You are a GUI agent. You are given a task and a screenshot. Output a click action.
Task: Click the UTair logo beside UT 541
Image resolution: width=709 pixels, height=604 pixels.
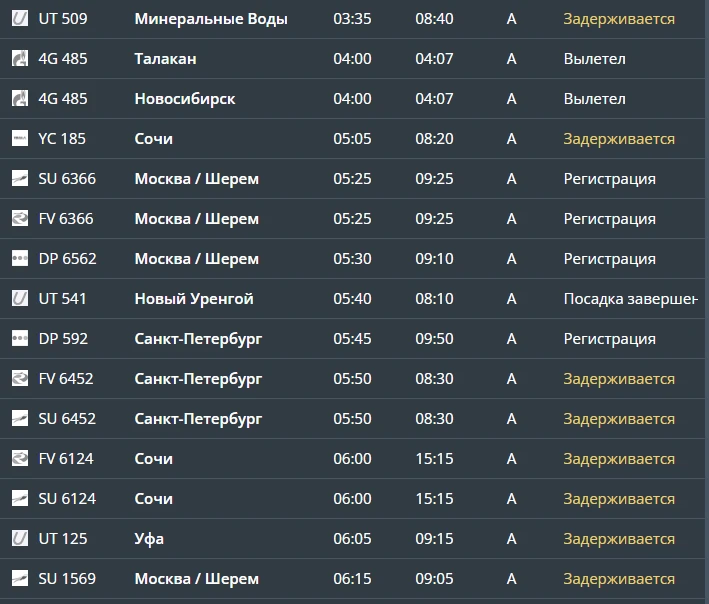tap(20, 298)
